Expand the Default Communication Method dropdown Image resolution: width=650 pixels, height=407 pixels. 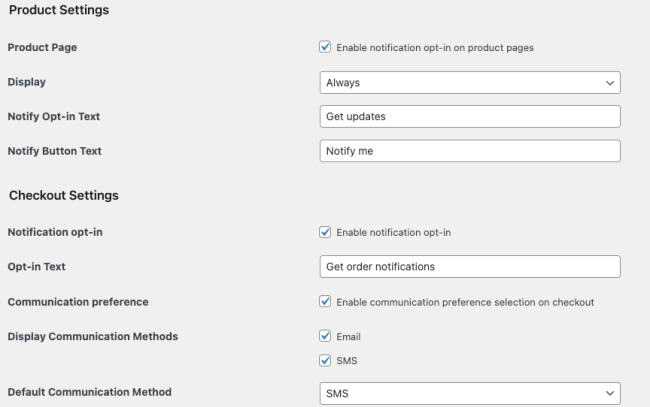pyautogui.click(x=469, y=394)
